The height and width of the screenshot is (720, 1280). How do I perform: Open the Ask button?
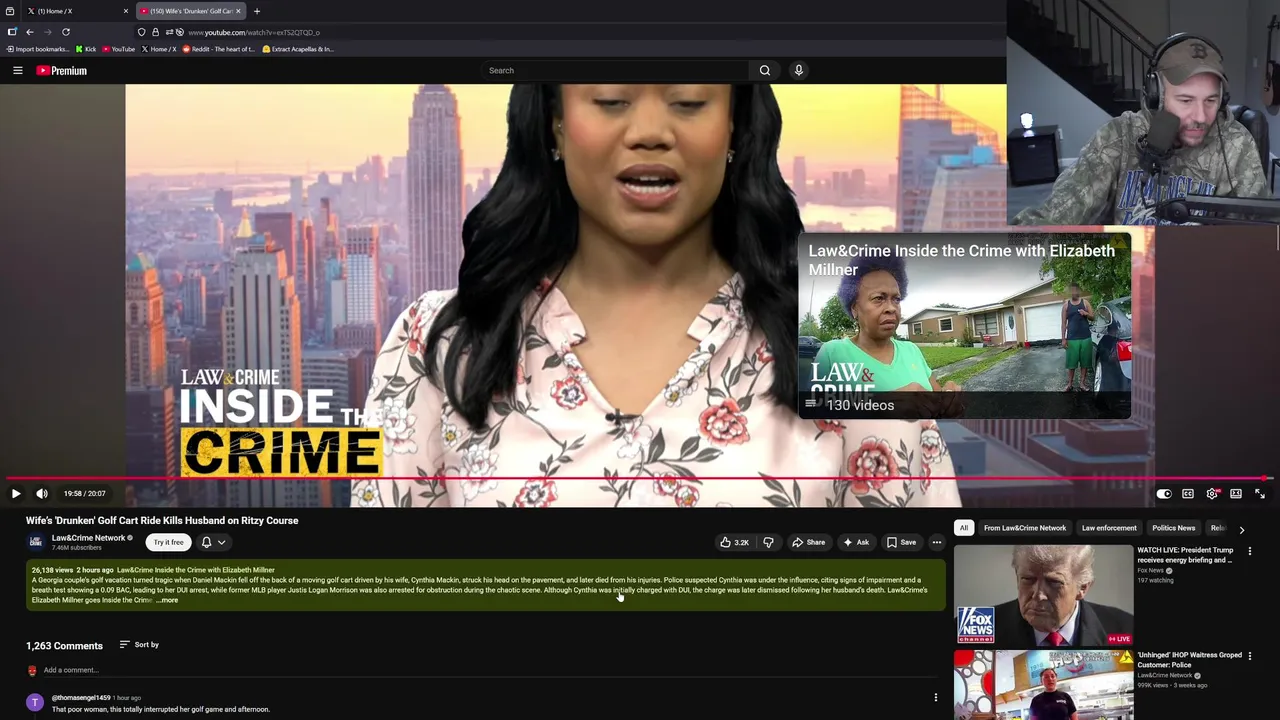[x=856, y=542]
